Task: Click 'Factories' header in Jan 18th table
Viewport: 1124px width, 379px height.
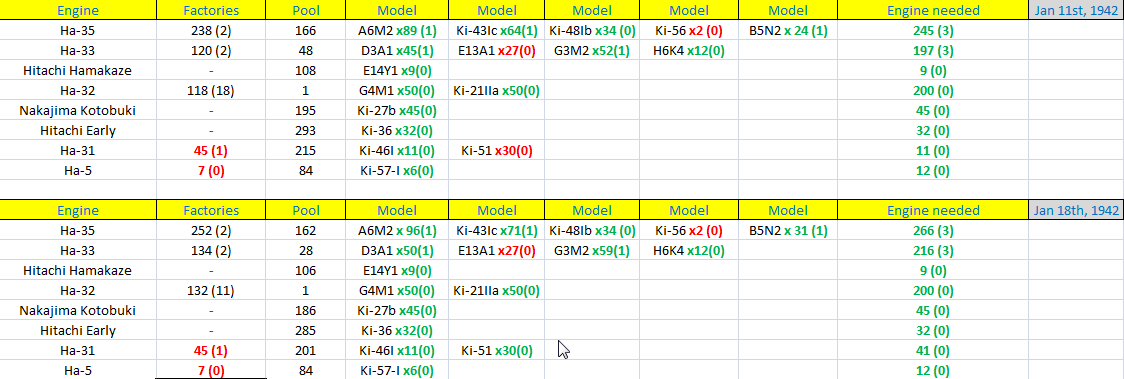Action: 211,211
